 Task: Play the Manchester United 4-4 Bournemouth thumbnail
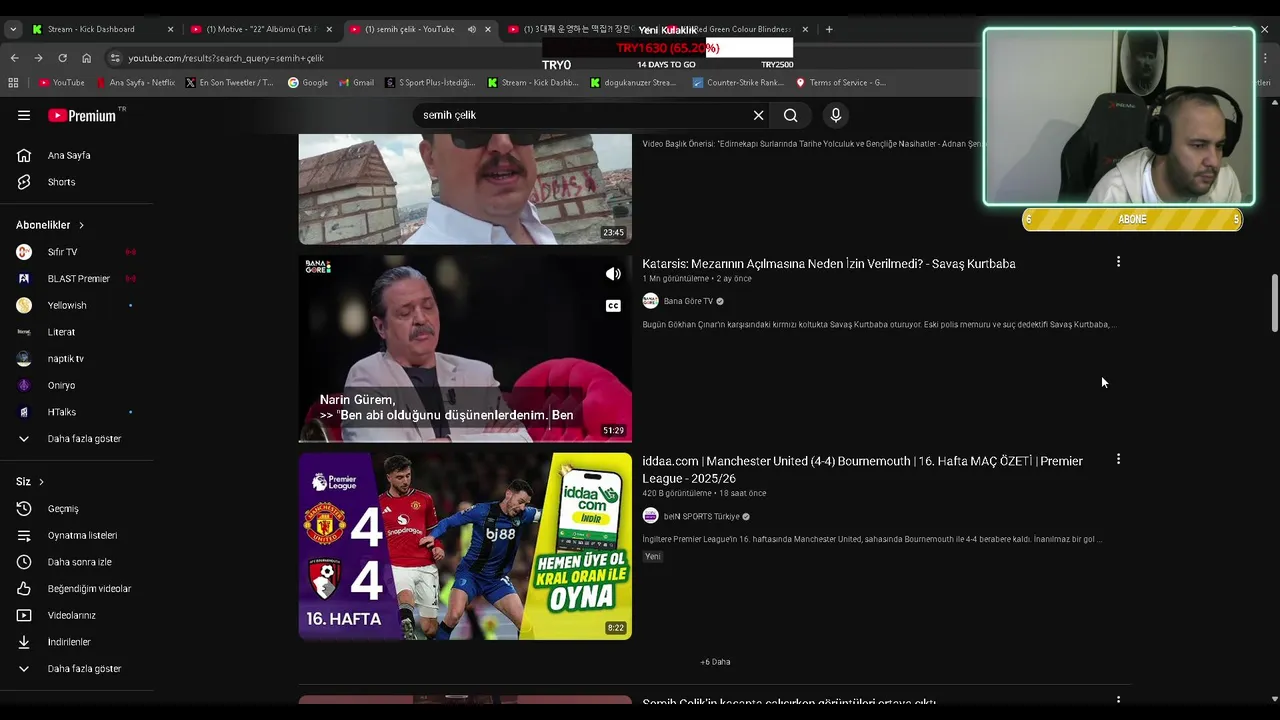[465, 546]
